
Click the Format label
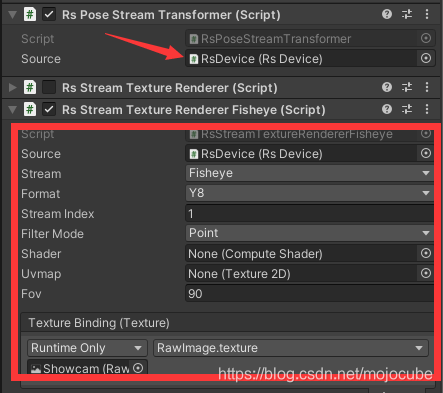[41, 194]
